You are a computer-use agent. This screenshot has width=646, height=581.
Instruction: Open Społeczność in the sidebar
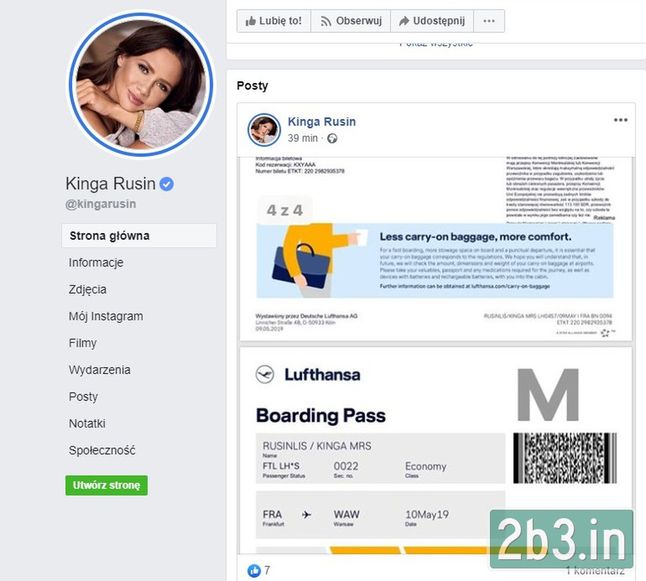click(x=102, y=450)
